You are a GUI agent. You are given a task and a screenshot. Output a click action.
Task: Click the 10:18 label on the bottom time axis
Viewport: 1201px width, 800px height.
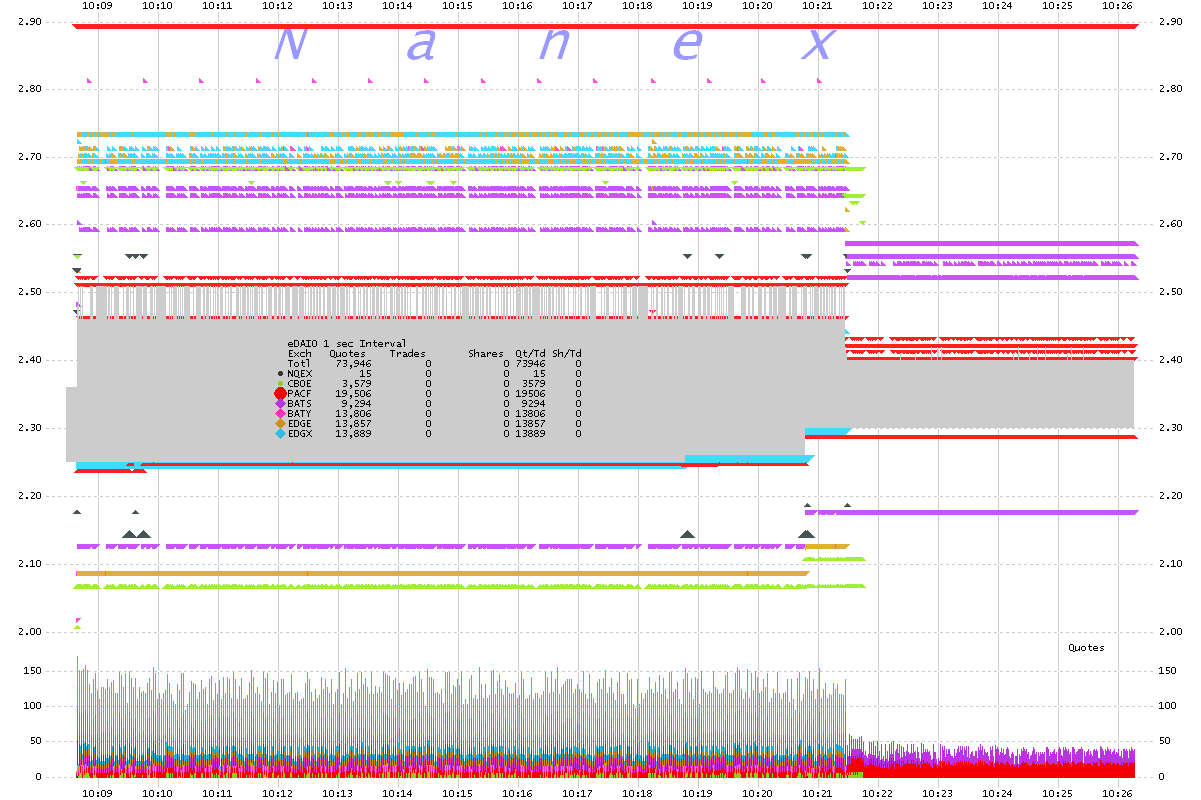(637, 794)
